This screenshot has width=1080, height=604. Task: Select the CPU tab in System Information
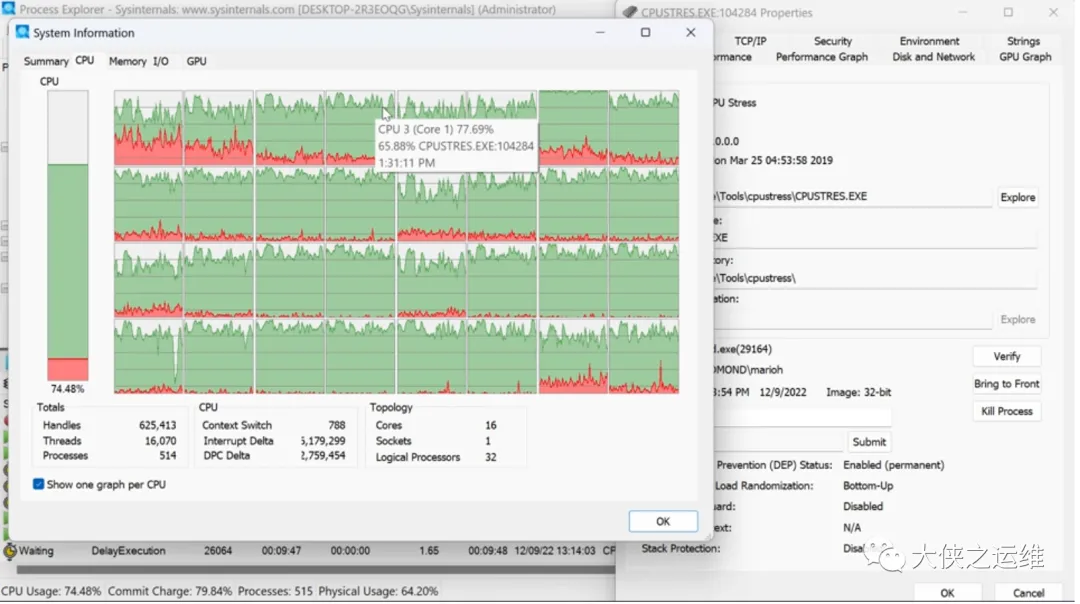85,61
